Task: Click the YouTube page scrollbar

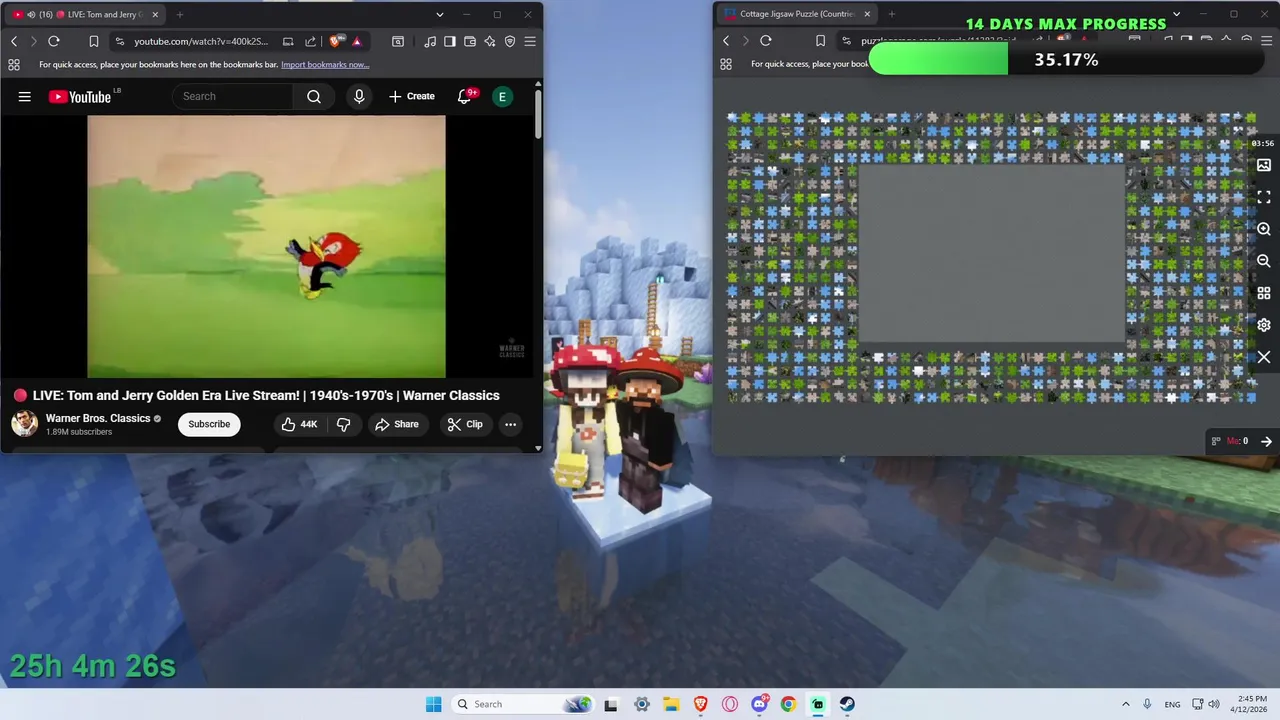Action: coord(538,115)
